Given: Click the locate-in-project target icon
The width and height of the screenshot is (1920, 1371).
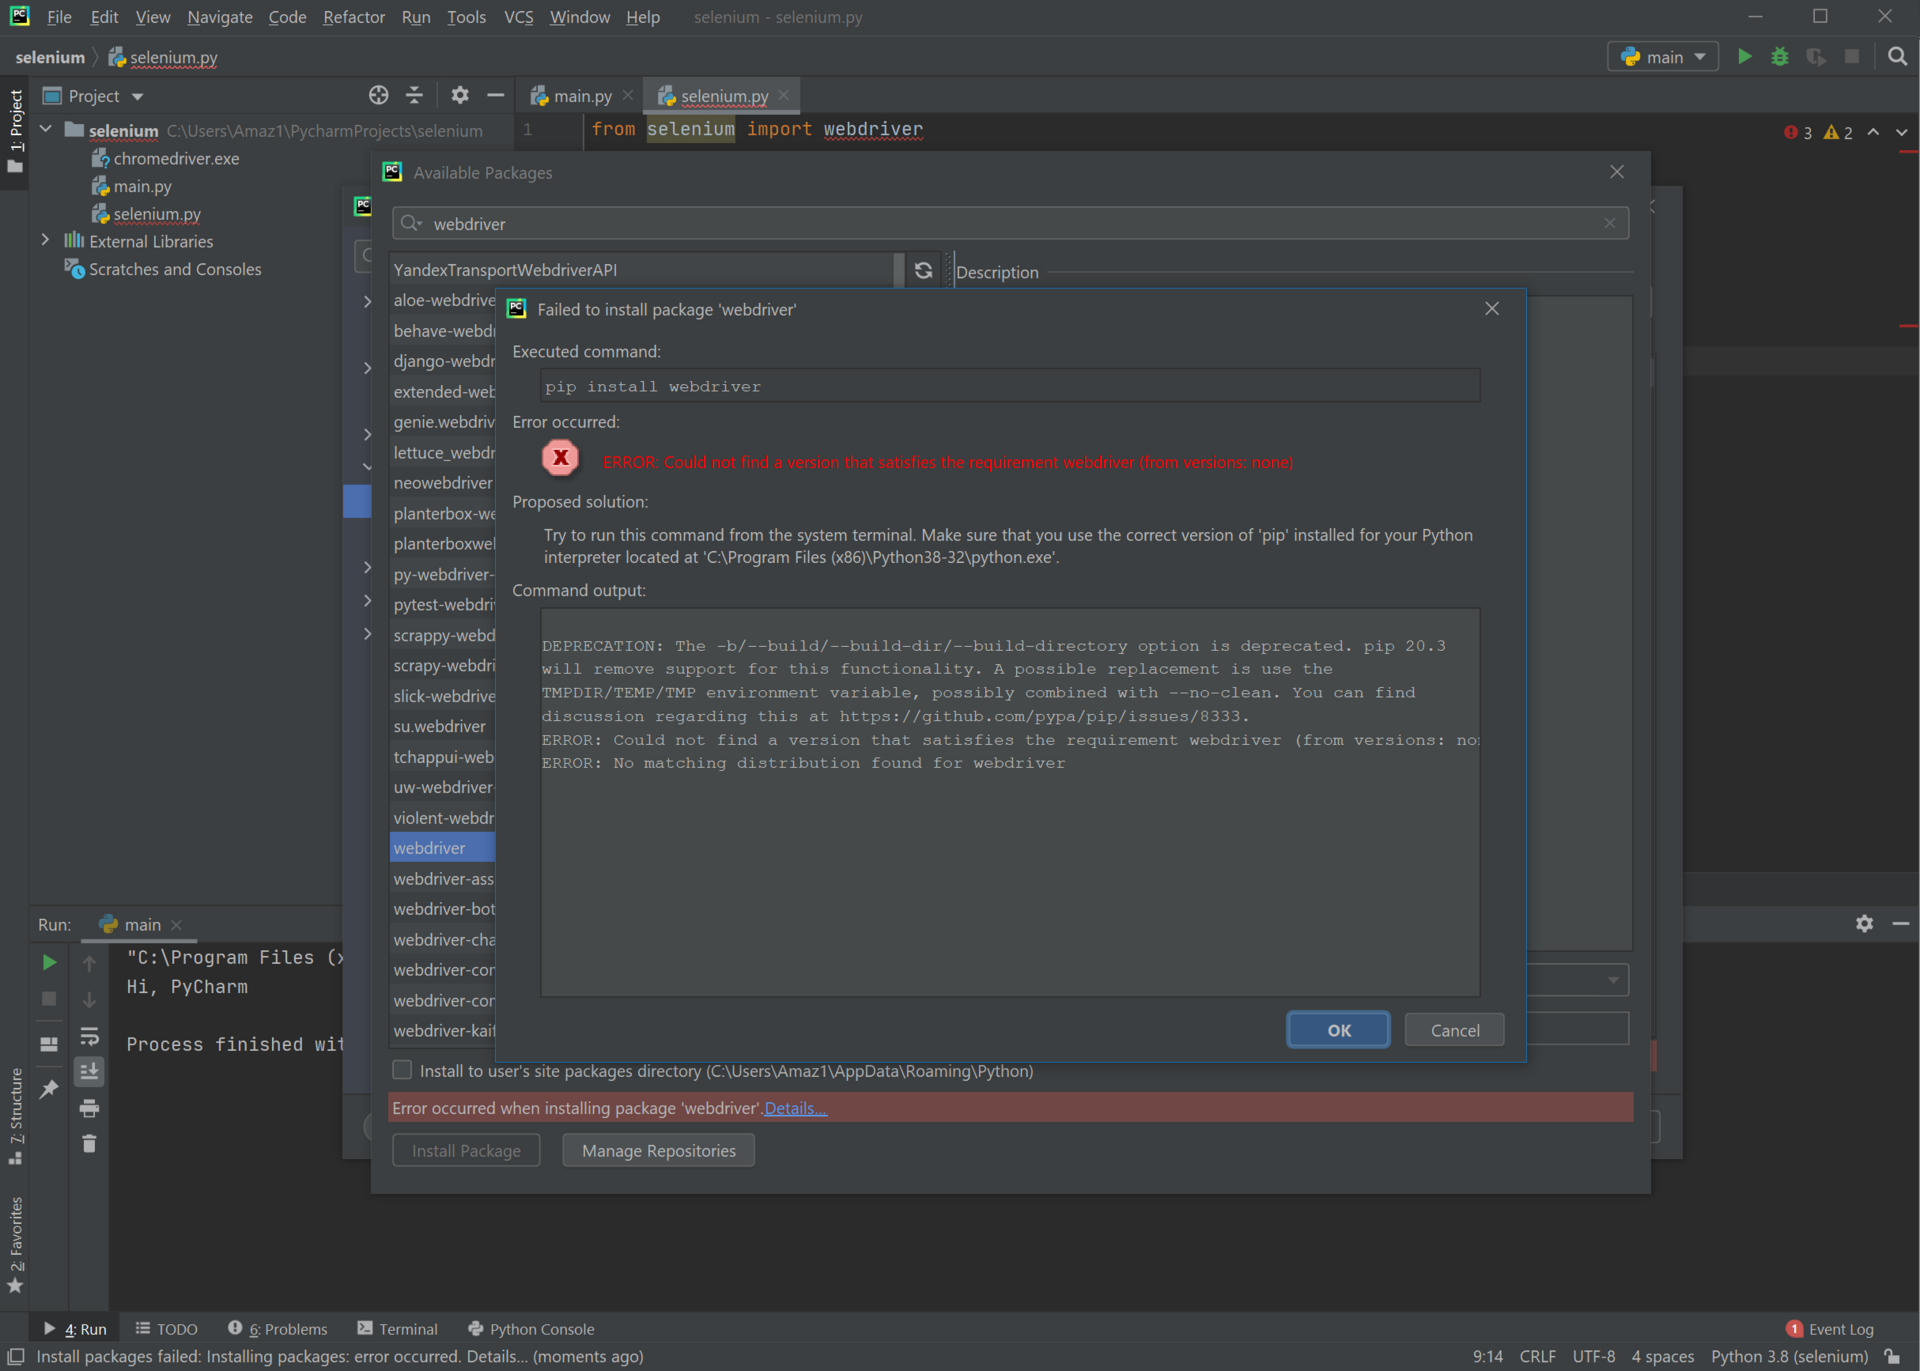Looking at the screenshot, I should tap(378, 95).
